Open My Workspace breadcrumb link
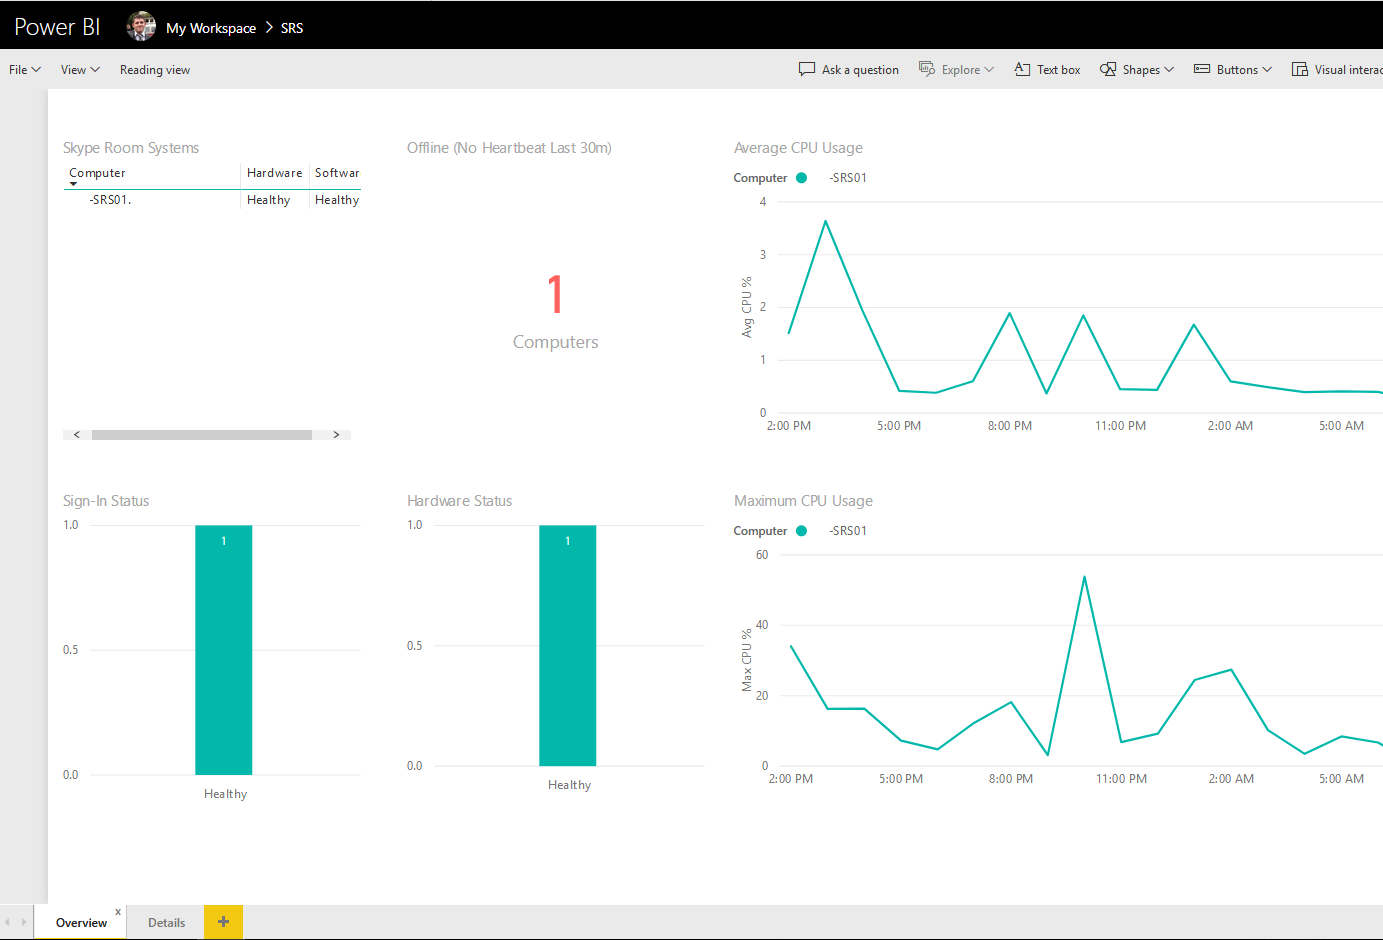This screenshot has width=1383, height=940. coord(211,28)
